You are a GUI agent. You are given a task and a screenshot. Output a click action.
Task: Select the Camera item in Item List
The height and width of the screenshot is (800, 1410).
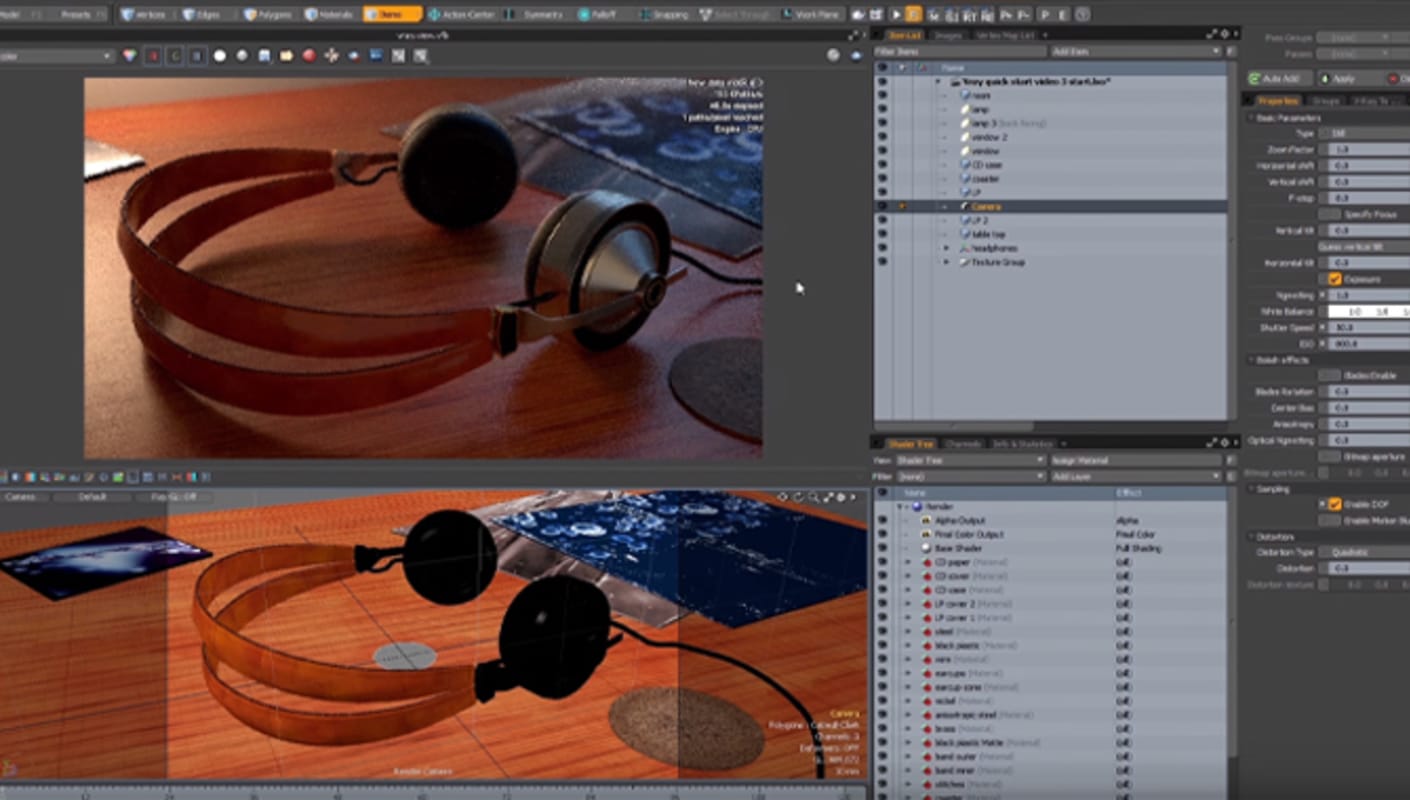[985, 206]
